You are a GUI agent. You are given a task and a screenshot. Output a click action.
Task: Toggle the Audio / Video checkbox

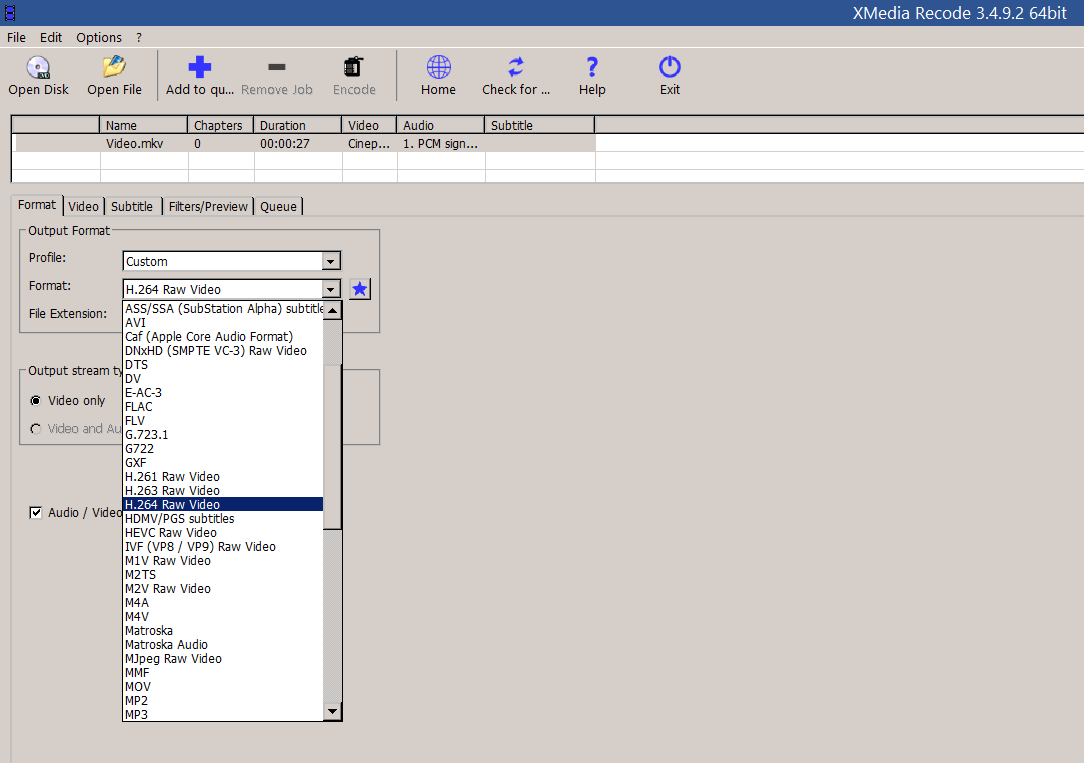tap(36, 513)
